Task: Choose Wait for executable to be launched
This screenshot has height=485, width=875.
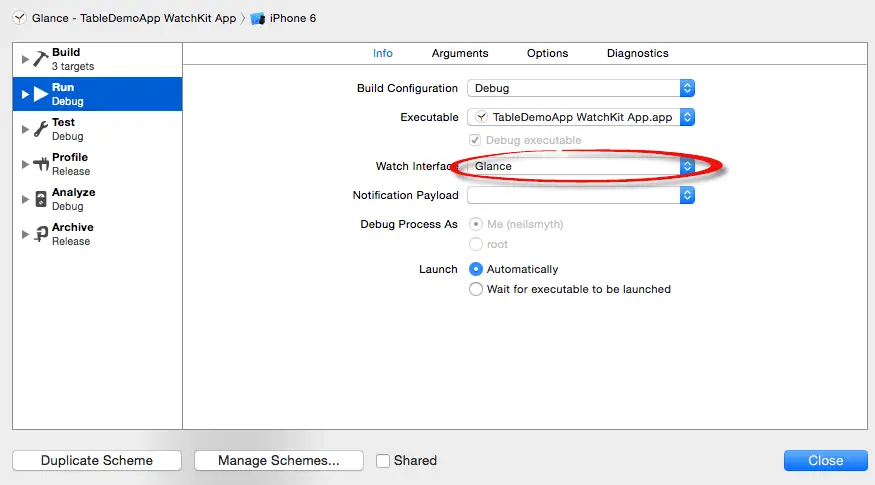Action: click(476, 289)
